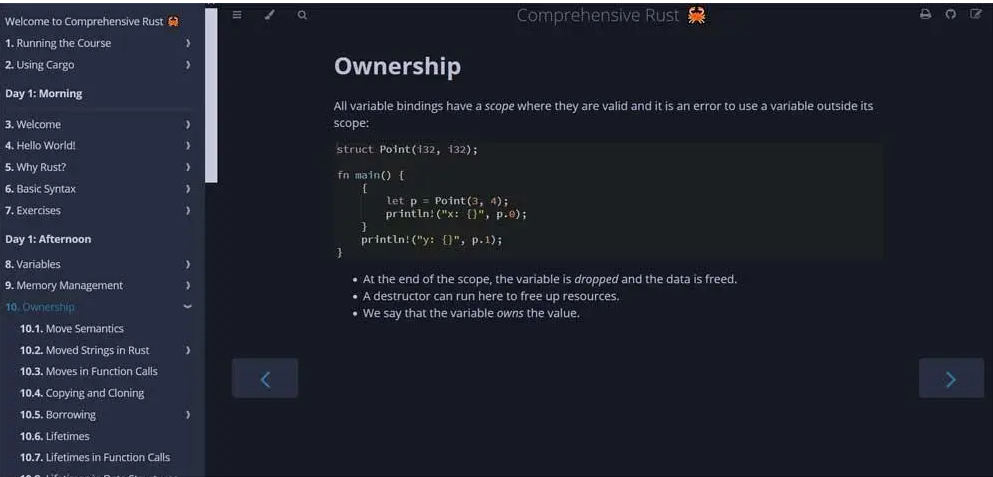Expand the 7. Exercises chevron
This screenshot has height=477, width=993.
coord(188,210)
